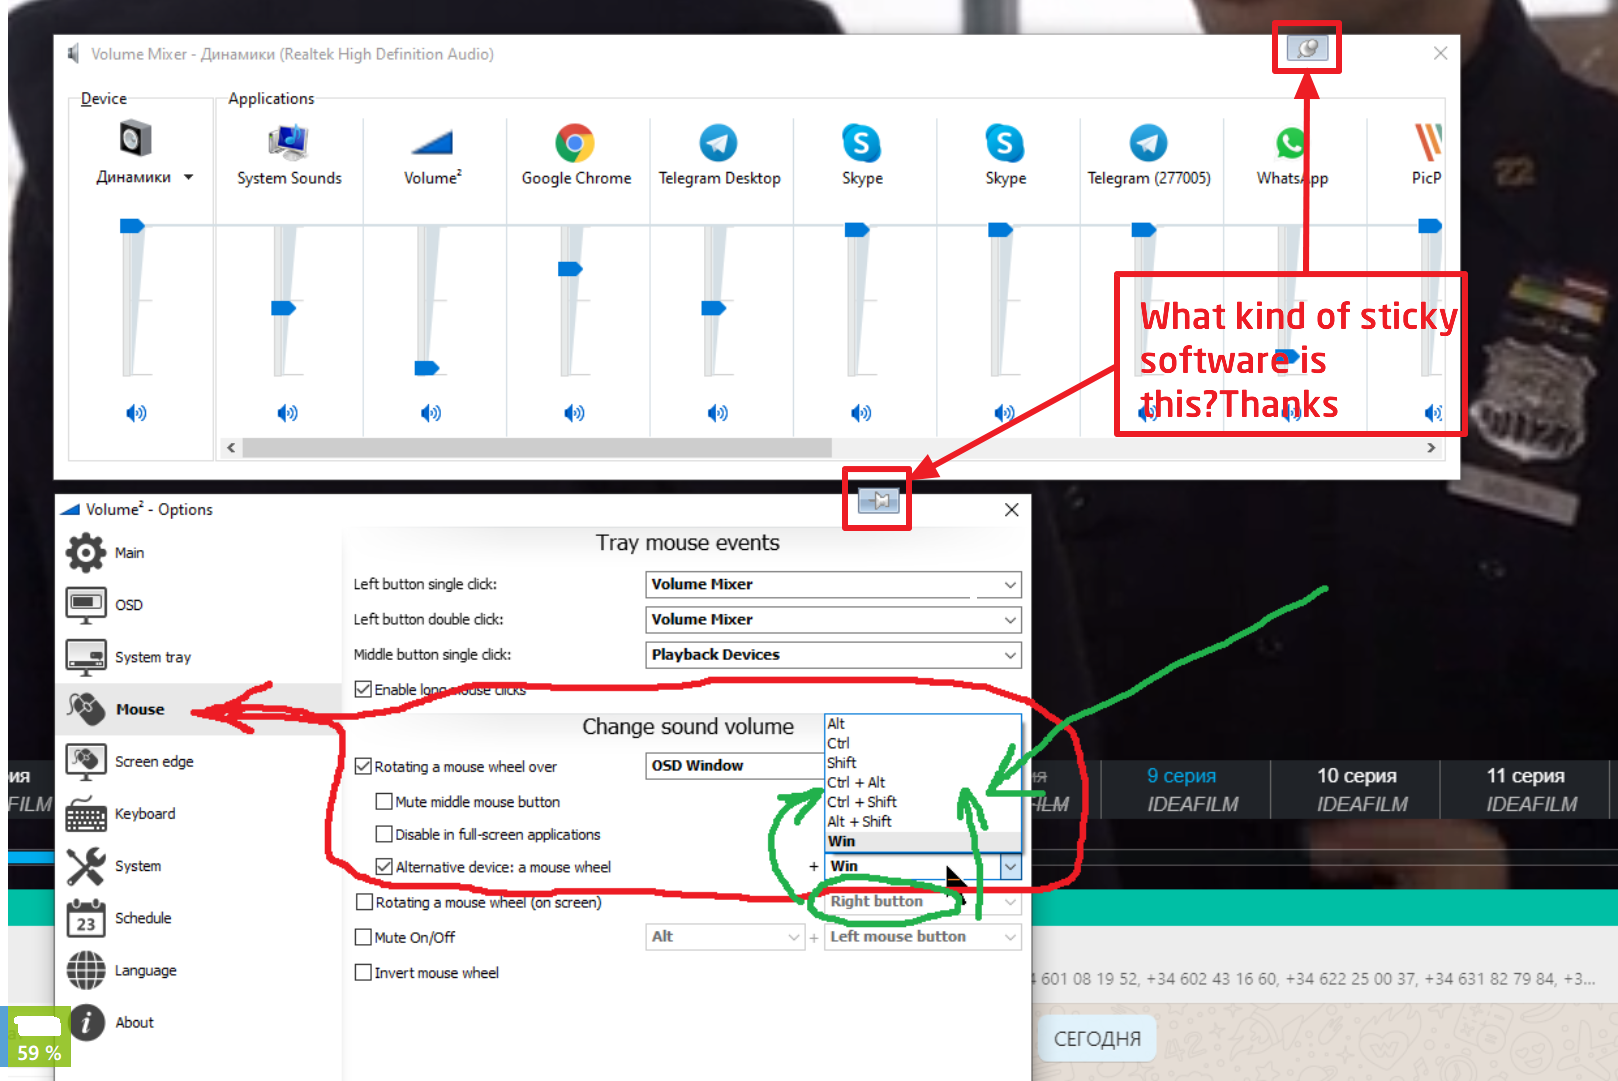Open the Left mouse button dropdown
1618x1081 pixels.
point(922,936)
